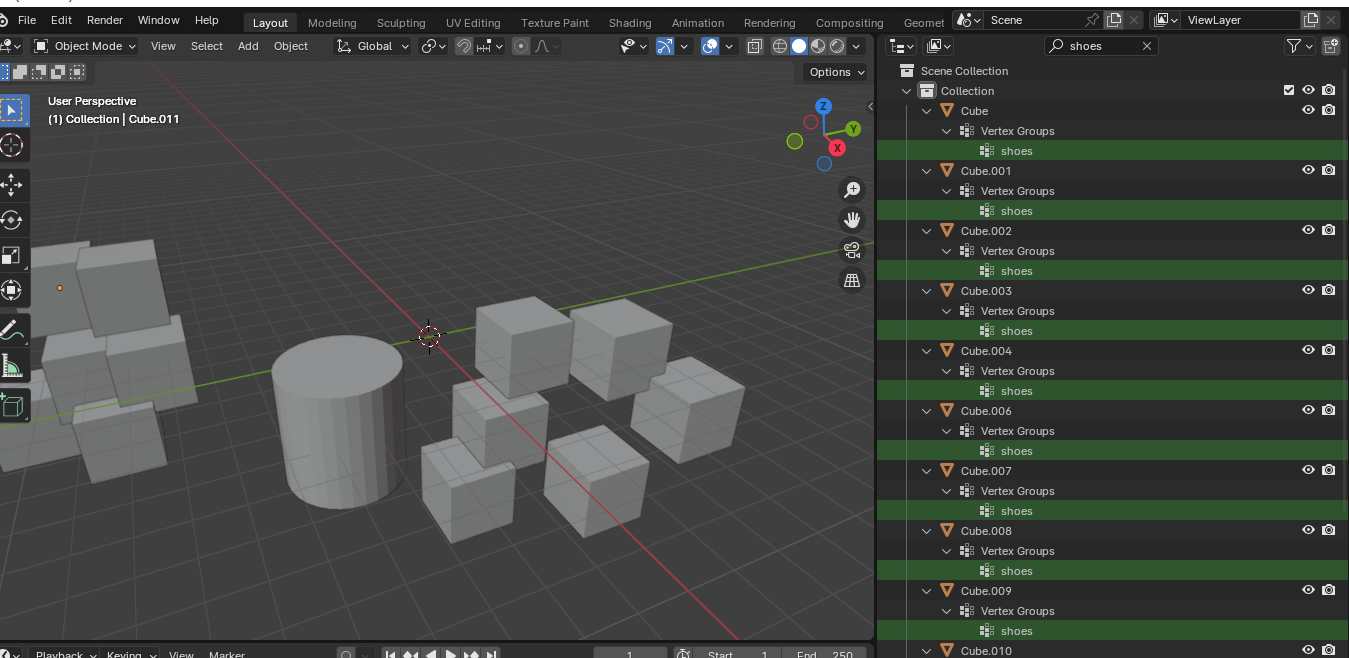
Task: Toggle X-ray display in the viewport header
Action: click(x=755, y=46)
